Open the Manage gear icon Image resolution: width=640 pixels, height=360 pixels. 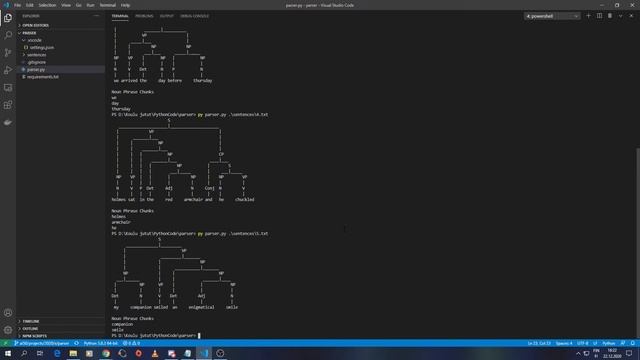click(x=8, y=330)
